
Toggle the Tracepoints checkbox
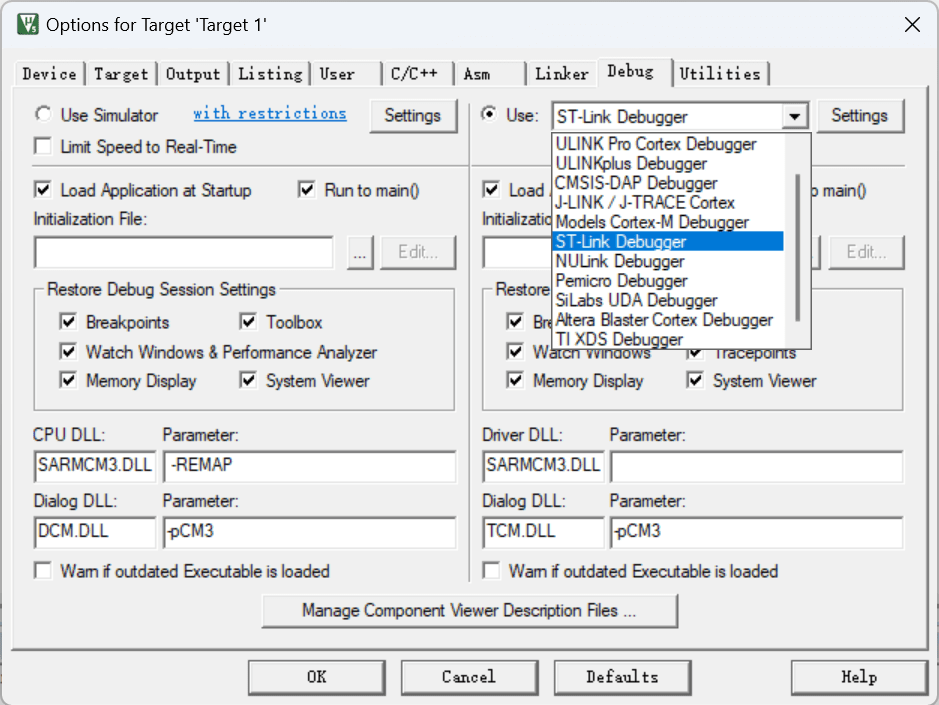695,353
